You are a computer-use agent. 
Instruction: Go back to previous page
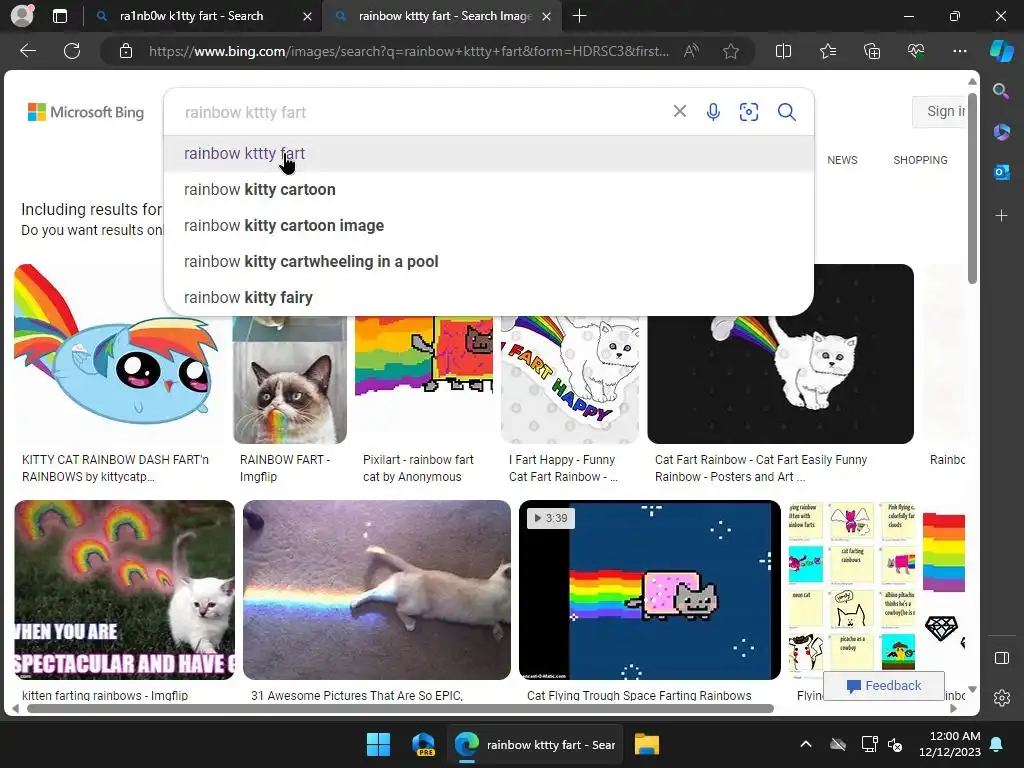[x=28, y=51]
